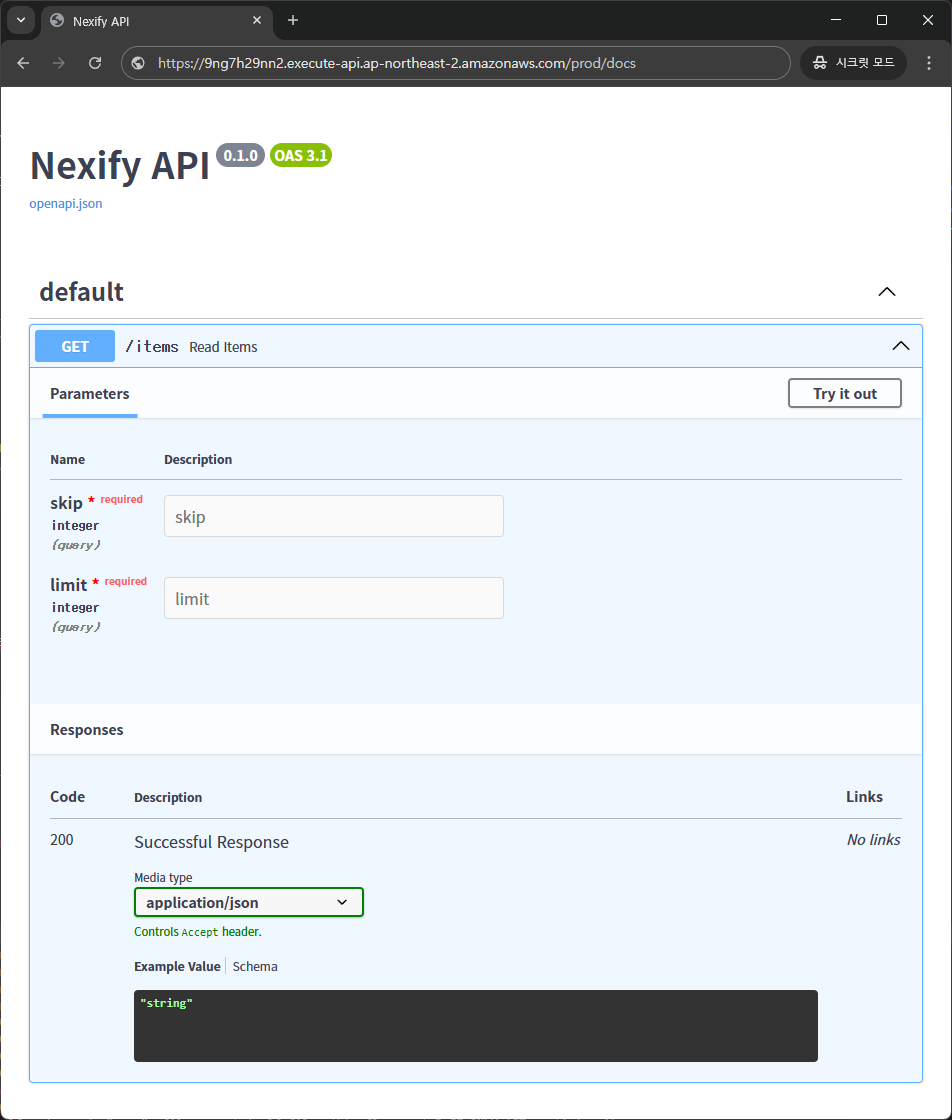Switch to the Schema tab

pos(255,966)
